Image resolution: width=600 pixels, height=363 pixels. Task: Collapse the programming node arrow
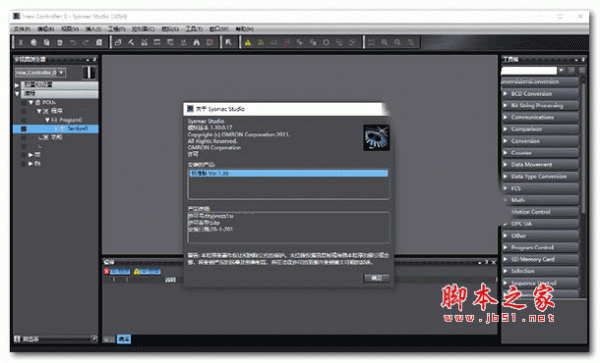click(x=17, y=93)
